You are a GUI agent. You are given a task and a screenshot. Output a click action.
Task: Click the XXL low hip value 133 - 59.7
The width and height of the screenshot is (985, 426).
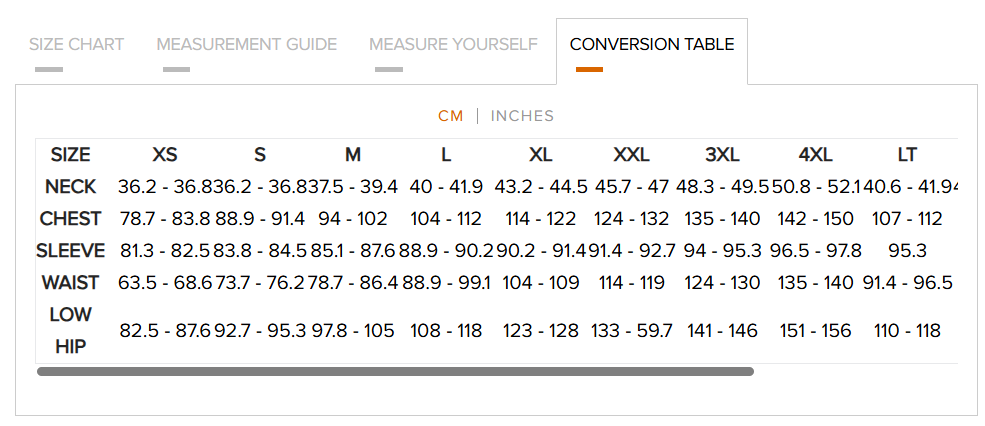coord(632,331)
